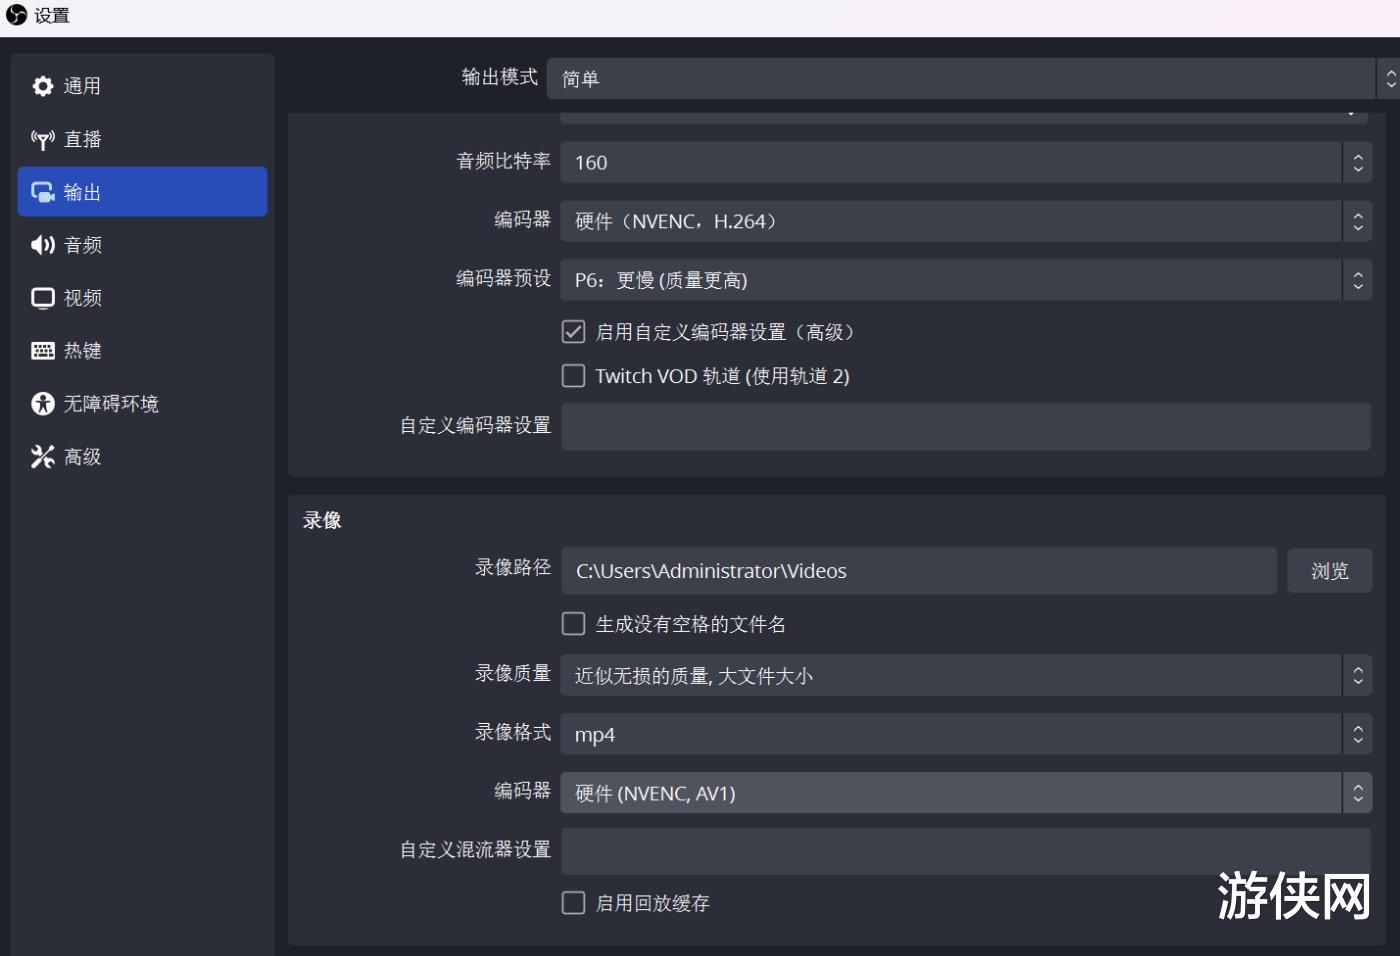This screenshot has height=956, width=1400.
Task: Open the 通用 general settings via gear icon
Action: click(x=42, y=86)
